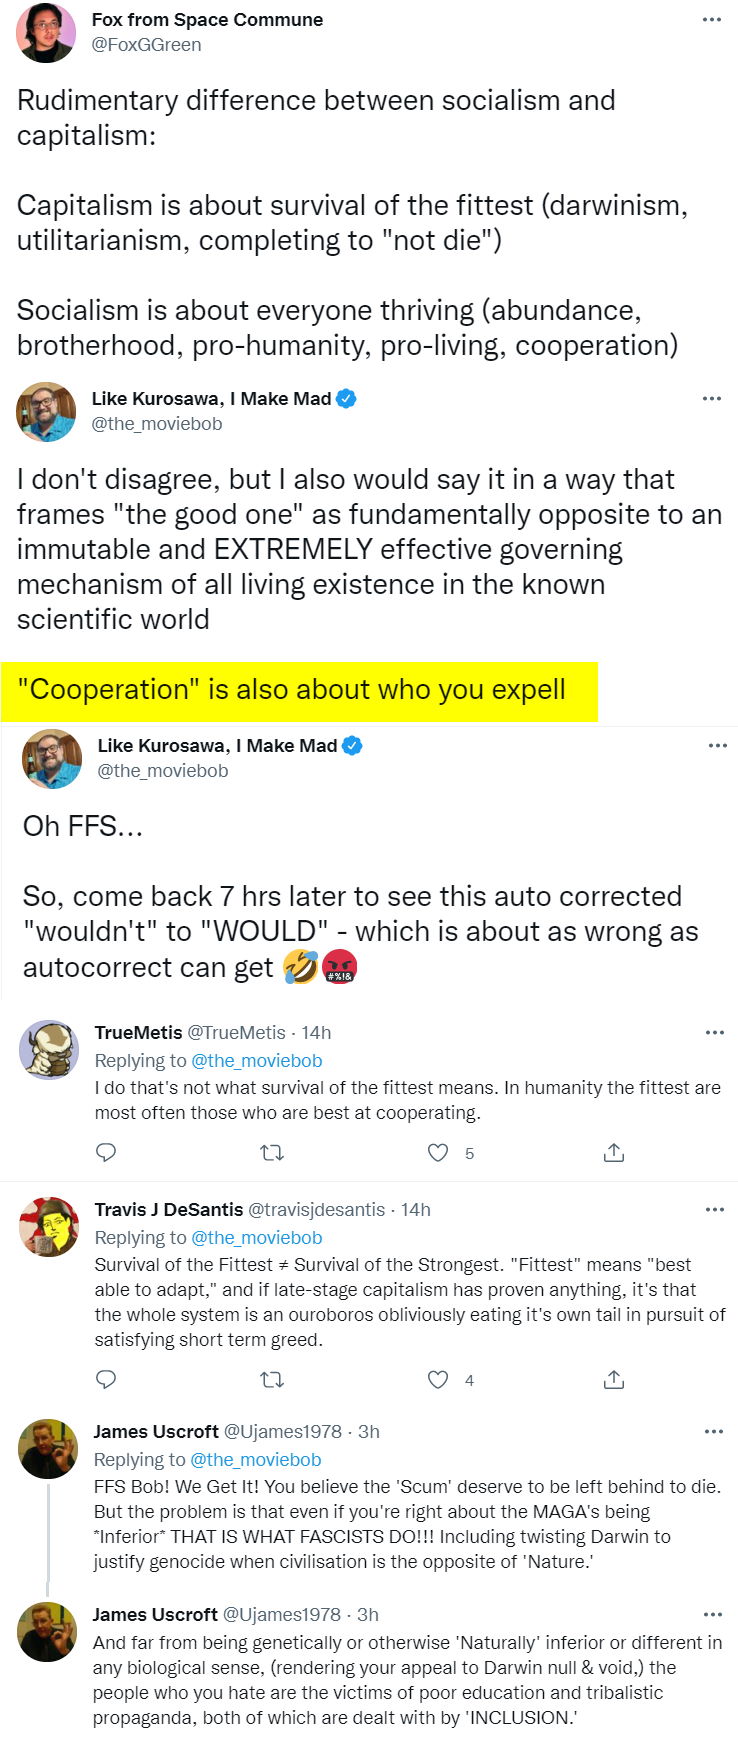Click the verified badge in the "Oh FFS" tweet
738x1741 pixels.
(352, 745)
